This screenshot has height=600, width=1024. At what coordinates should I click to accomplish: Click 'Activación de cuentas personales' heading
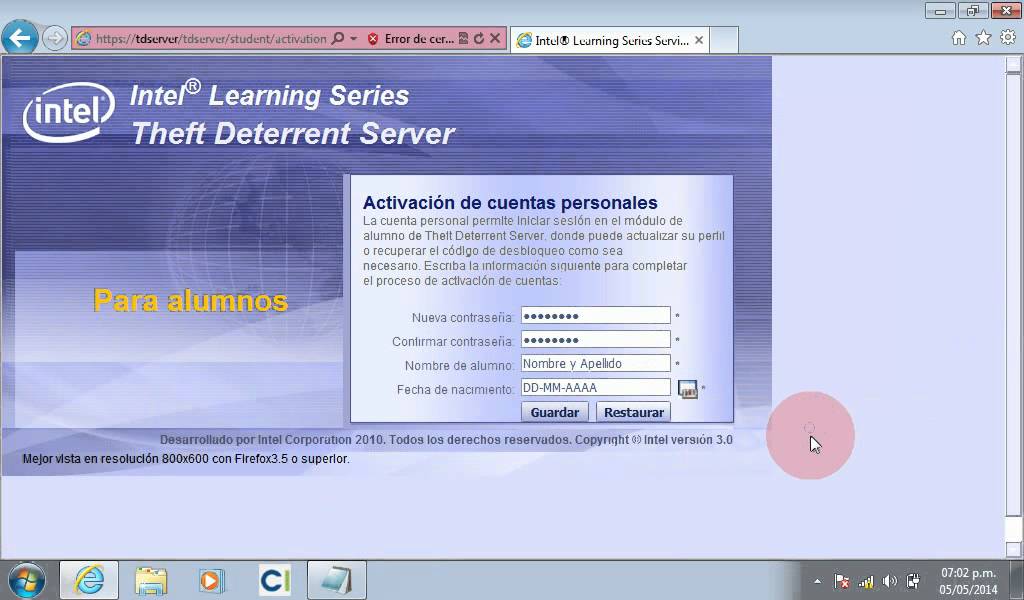pyautogui.click(x=510, y=202)
